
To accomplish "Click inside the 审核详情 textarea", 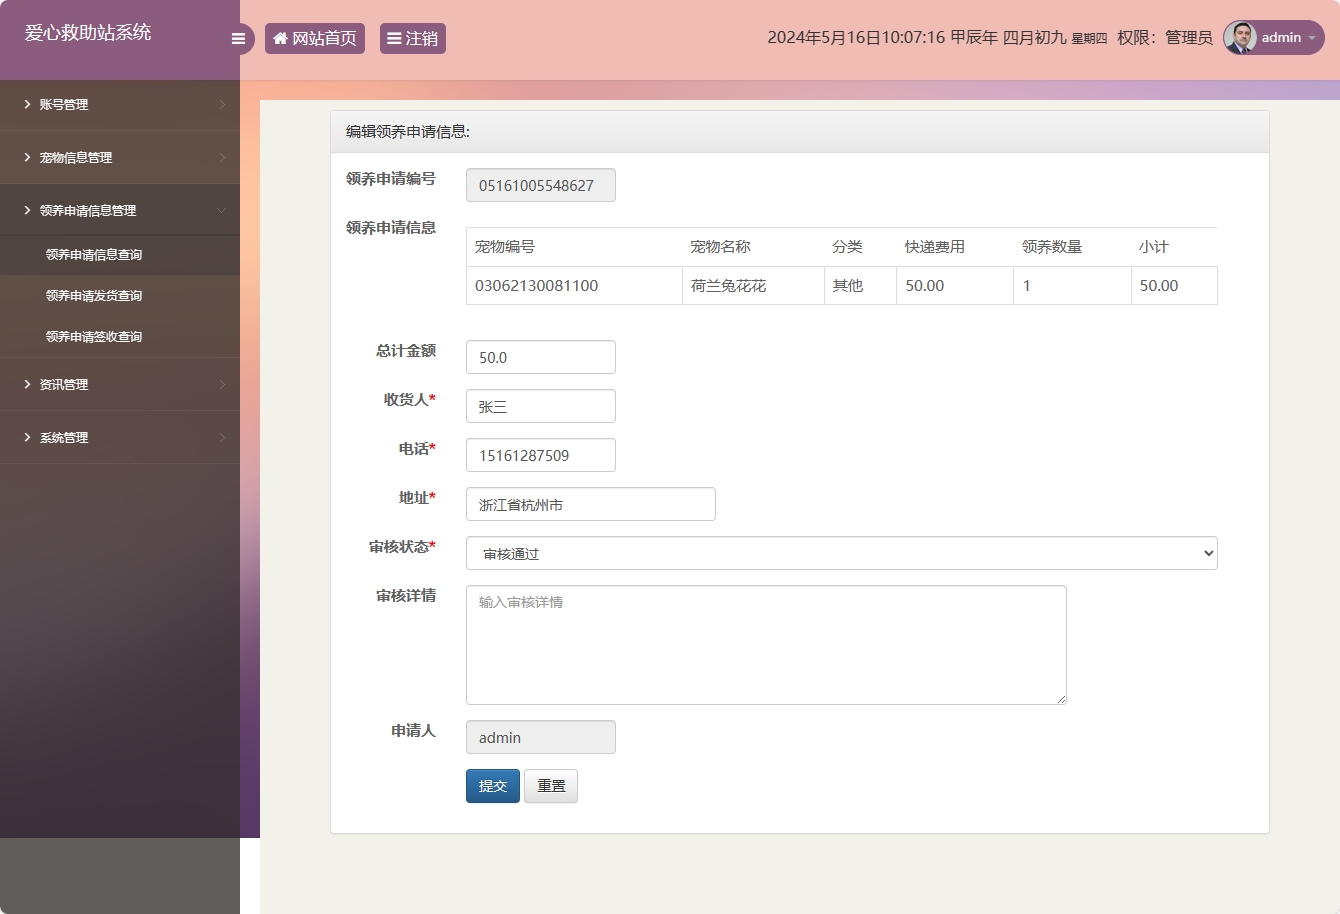I will [765, 644].
